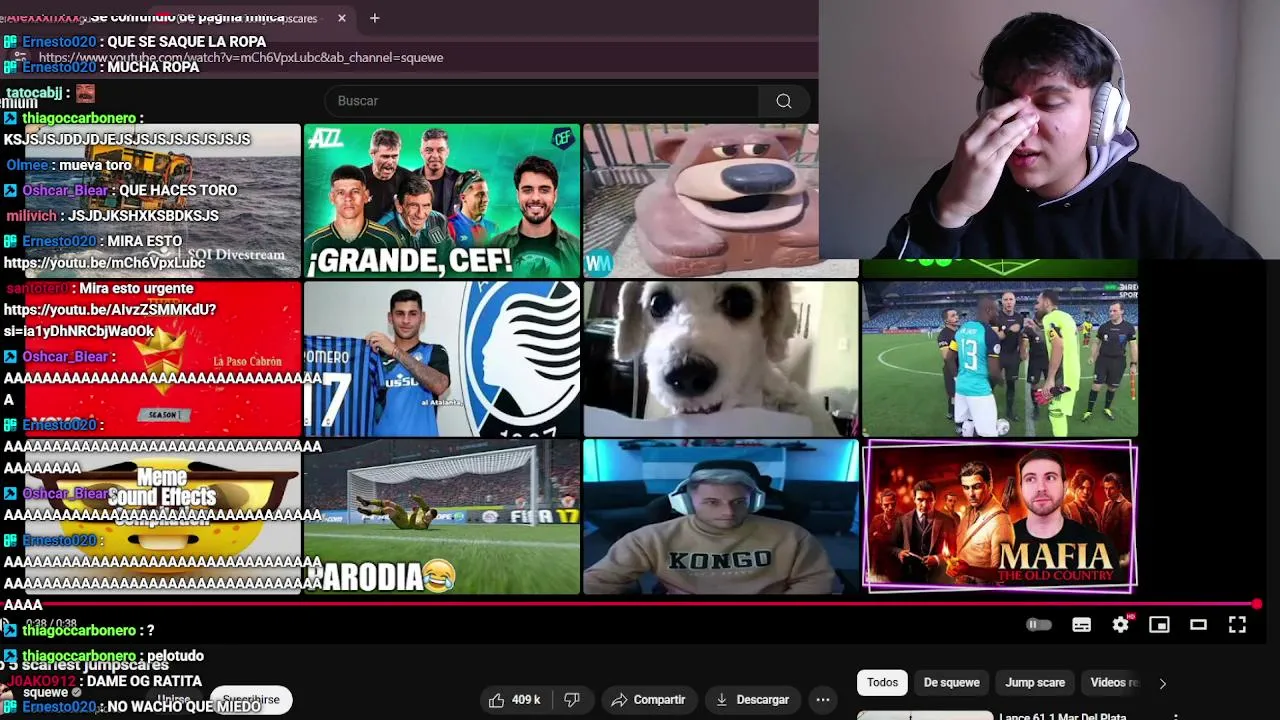Select the Todos filter chip
The image size is (1280, 720).
pos(882,682)
